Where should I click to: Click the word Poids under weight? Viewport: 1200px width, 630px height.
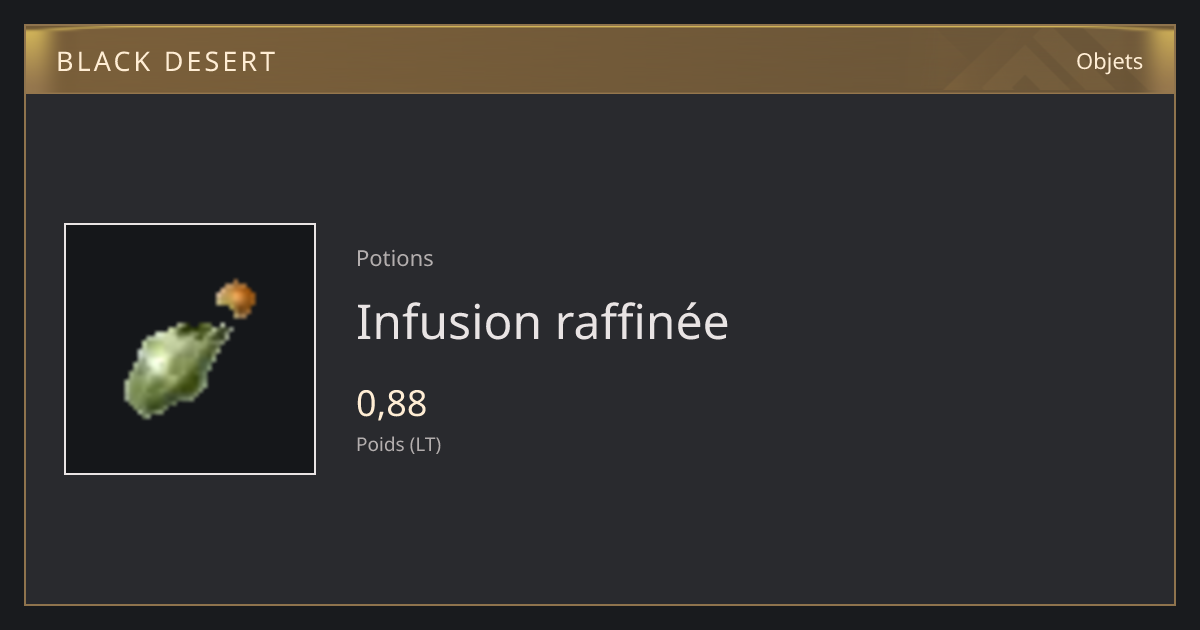point(380,444)
